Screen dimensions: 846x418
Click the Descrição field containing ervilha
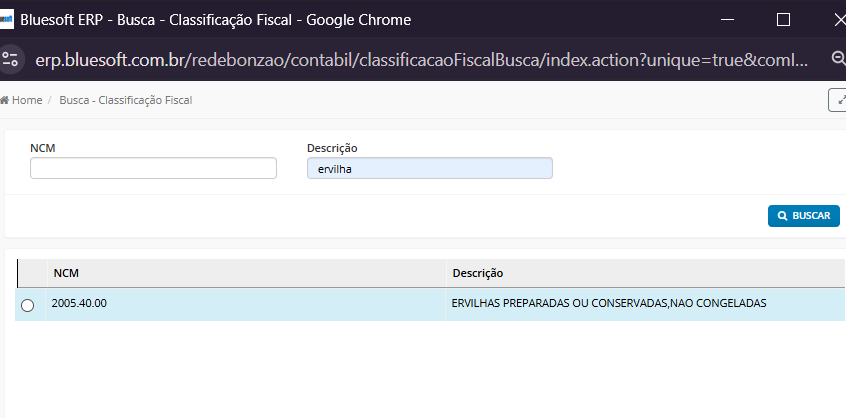click(x=429, y=169)
